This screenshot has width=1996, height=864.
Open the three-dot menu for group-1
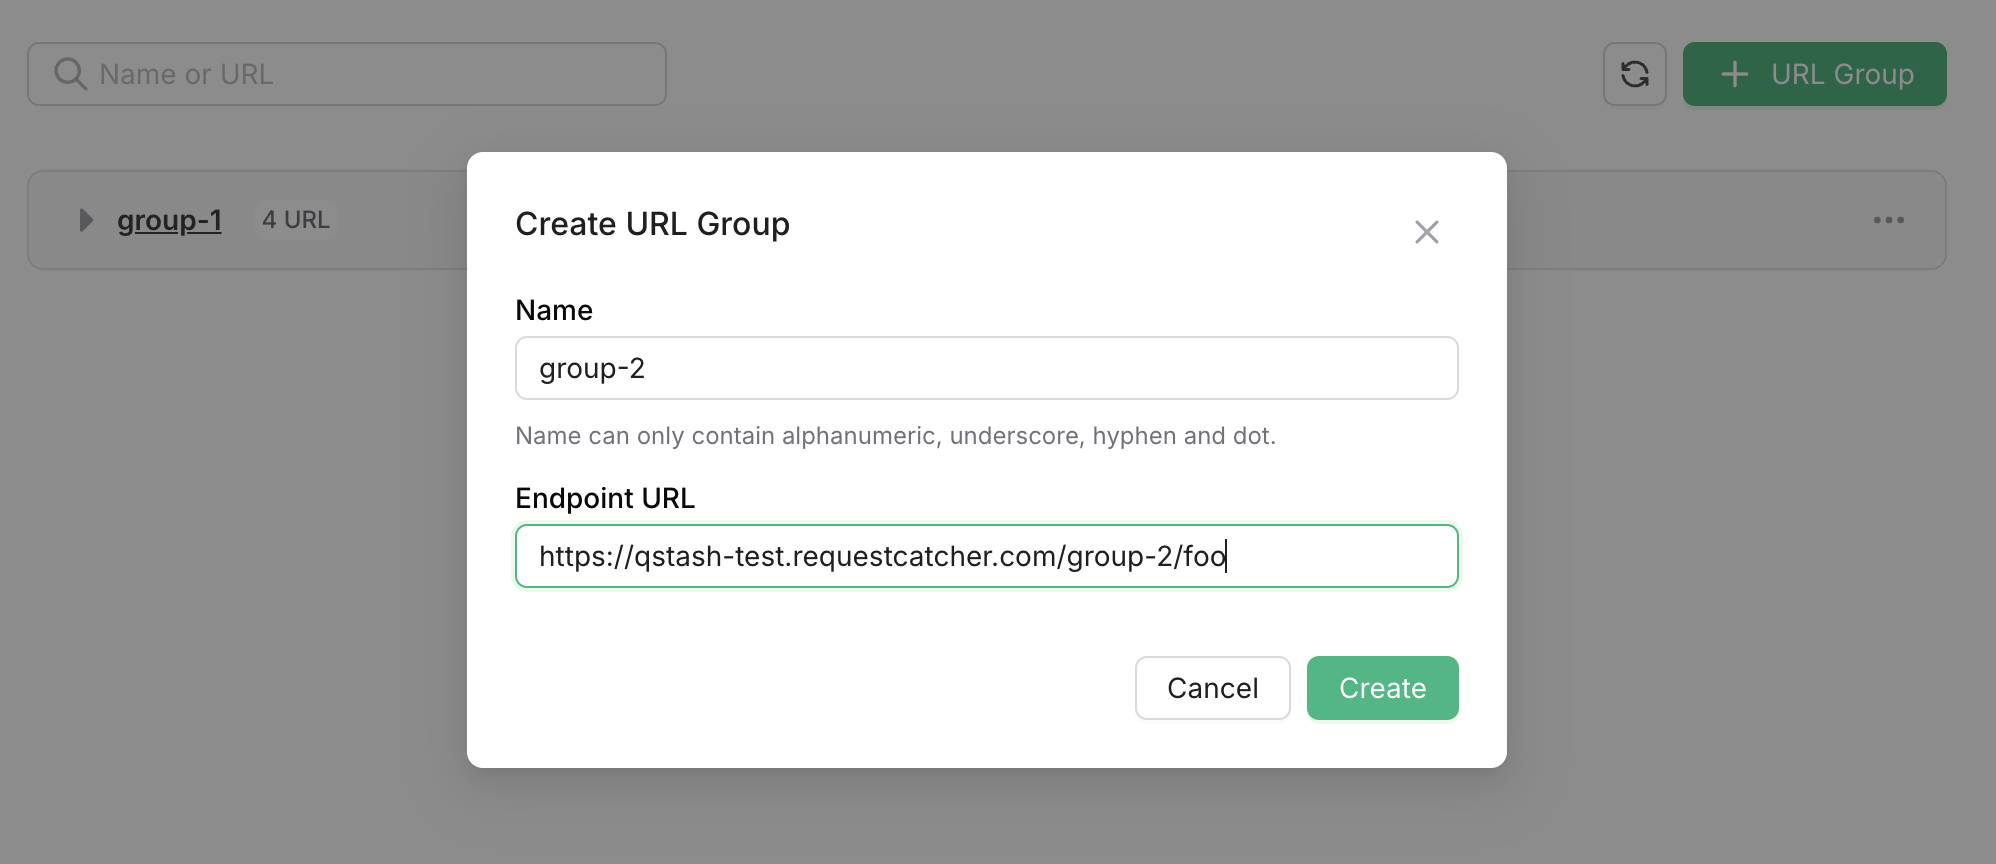click(1888, 220)
